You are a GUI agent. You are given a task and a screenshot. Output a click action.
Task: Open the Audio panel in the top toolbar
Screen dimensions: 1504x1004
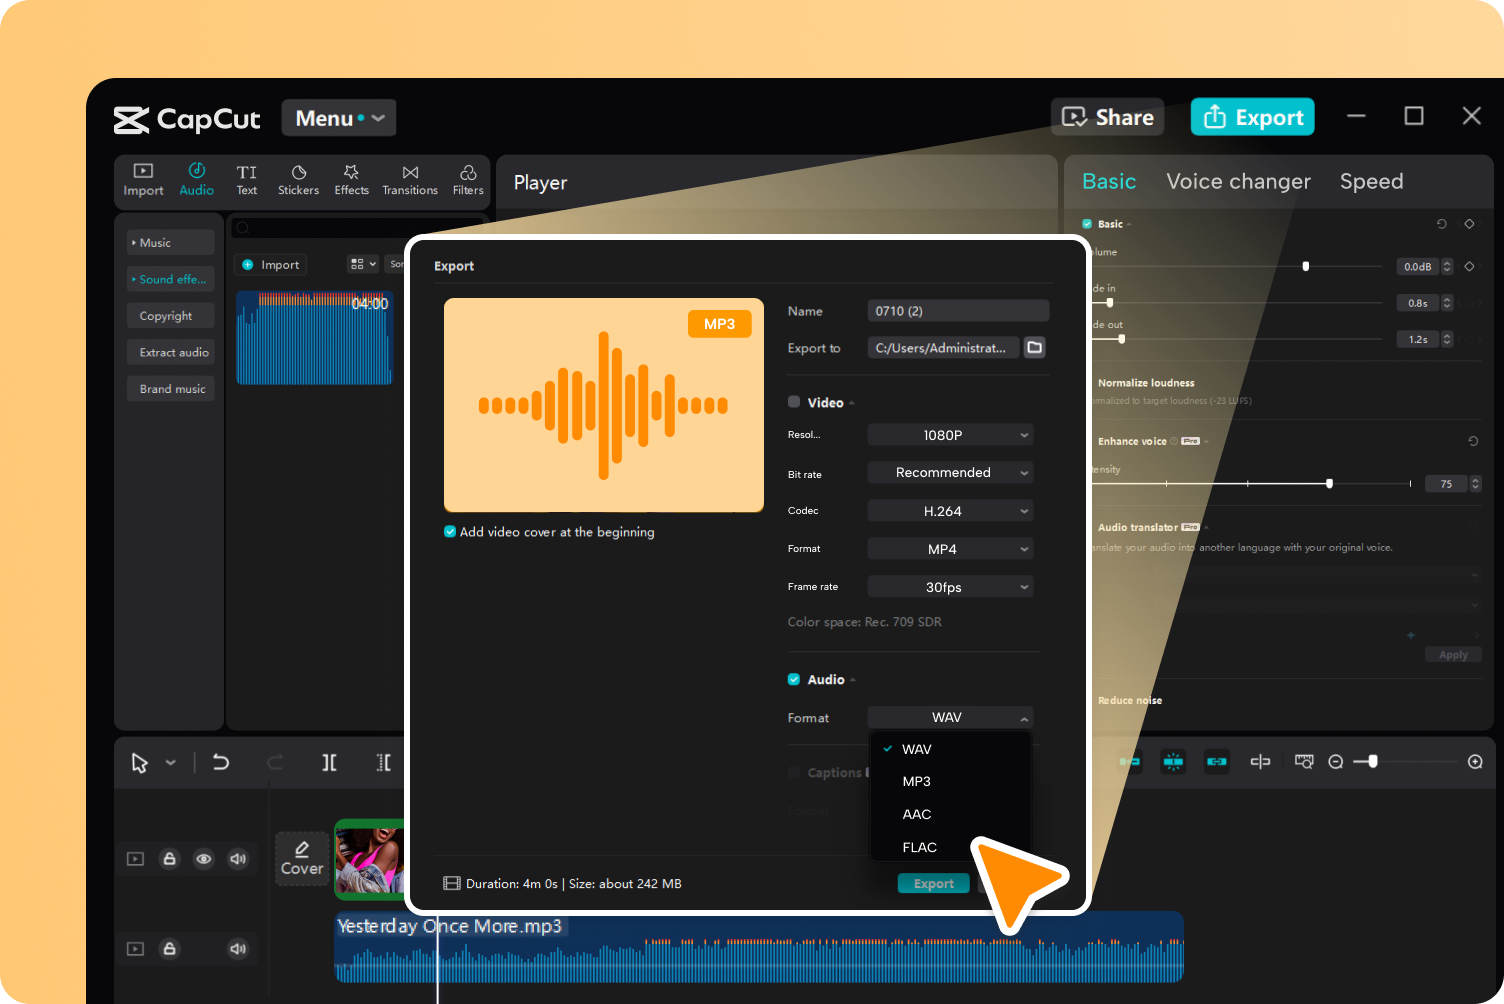pyautogui.click(x=196, y=180)
